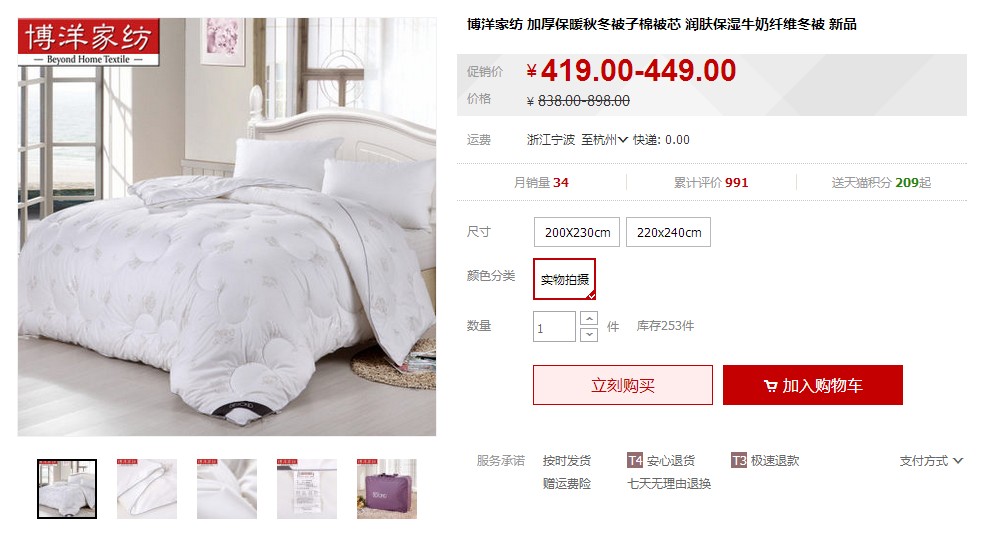Click the 博洋家纺 brand logo

89,42
